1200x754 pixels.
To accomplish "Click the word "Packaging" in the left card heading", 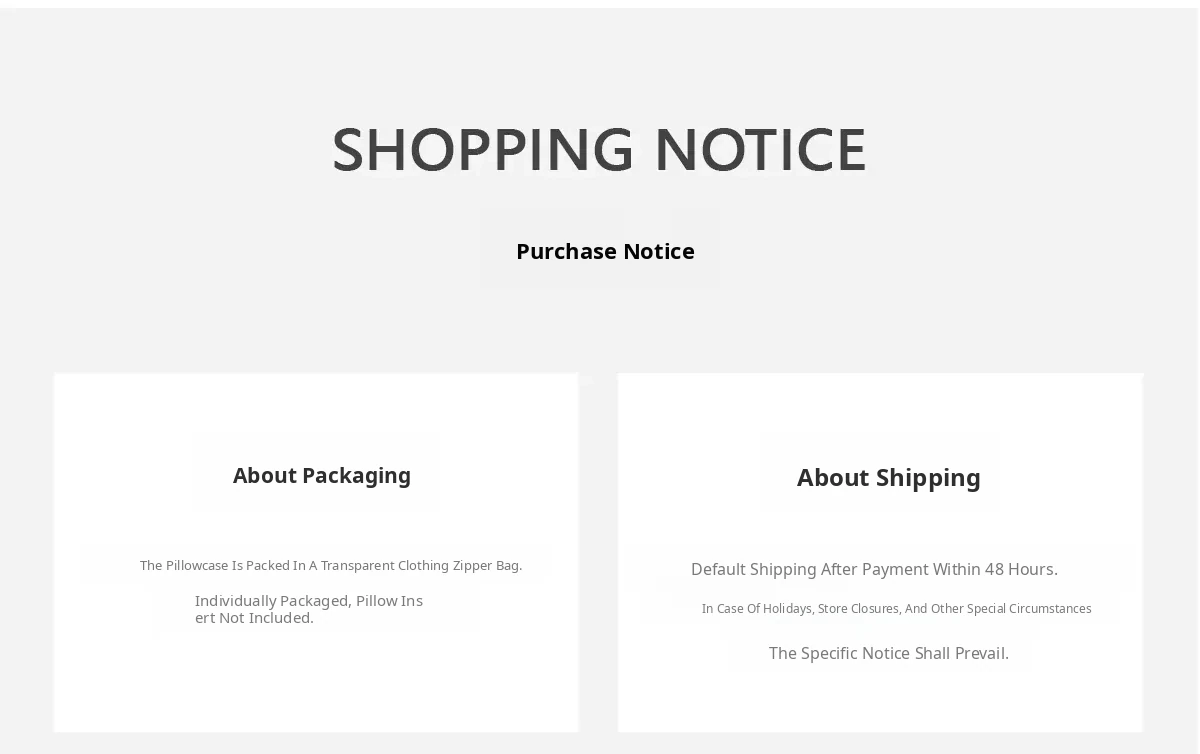I will pos(356,476).
